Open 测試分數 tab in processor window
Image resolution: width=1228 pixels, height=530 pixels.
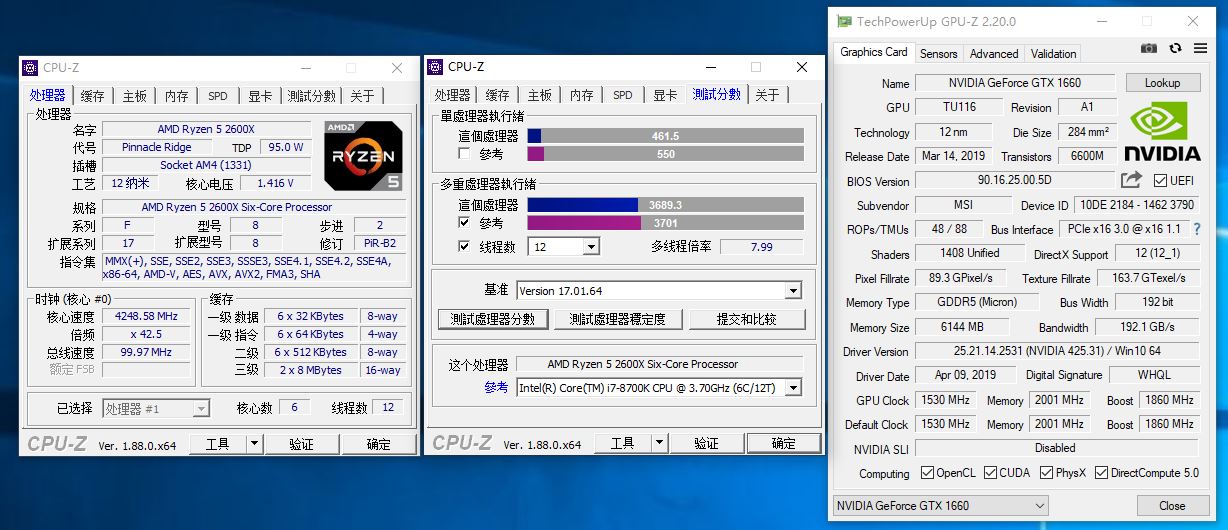(x=312, y=96)
